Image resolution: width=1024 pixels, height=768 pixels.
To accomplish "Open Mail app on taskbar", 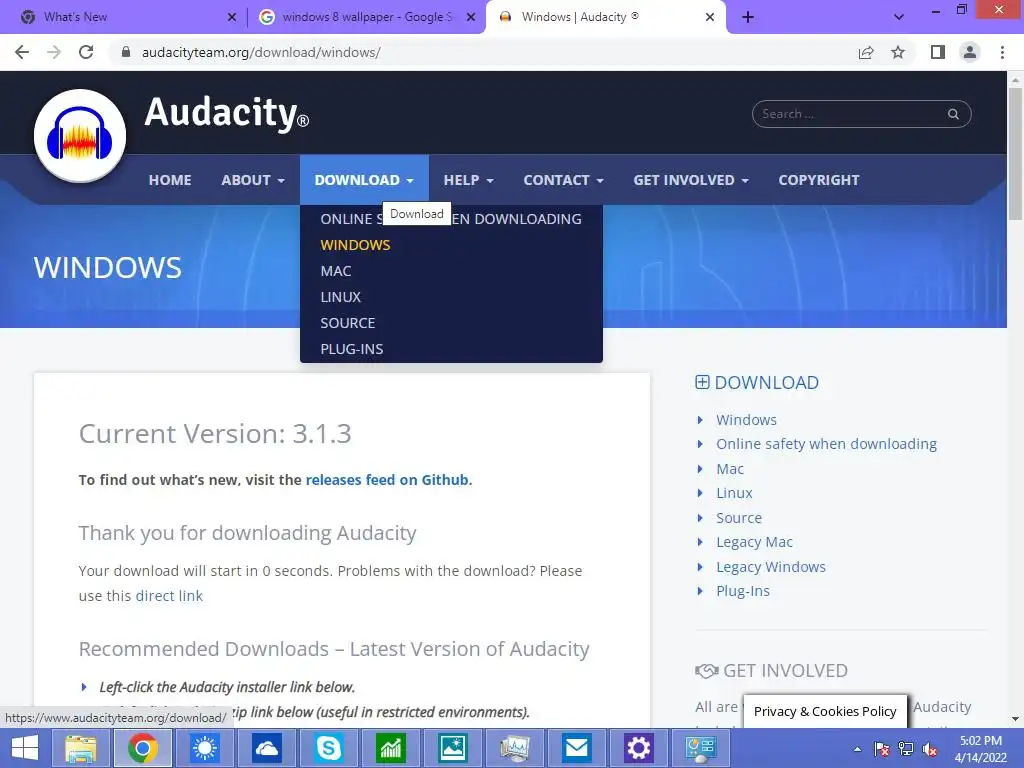I will click(576, 748).
